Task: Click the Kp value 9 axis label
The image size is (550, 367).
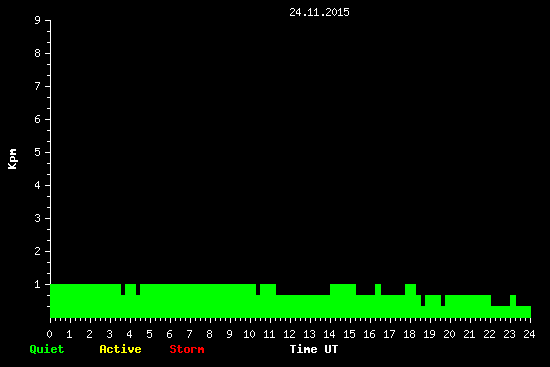Action: point(38,20)
